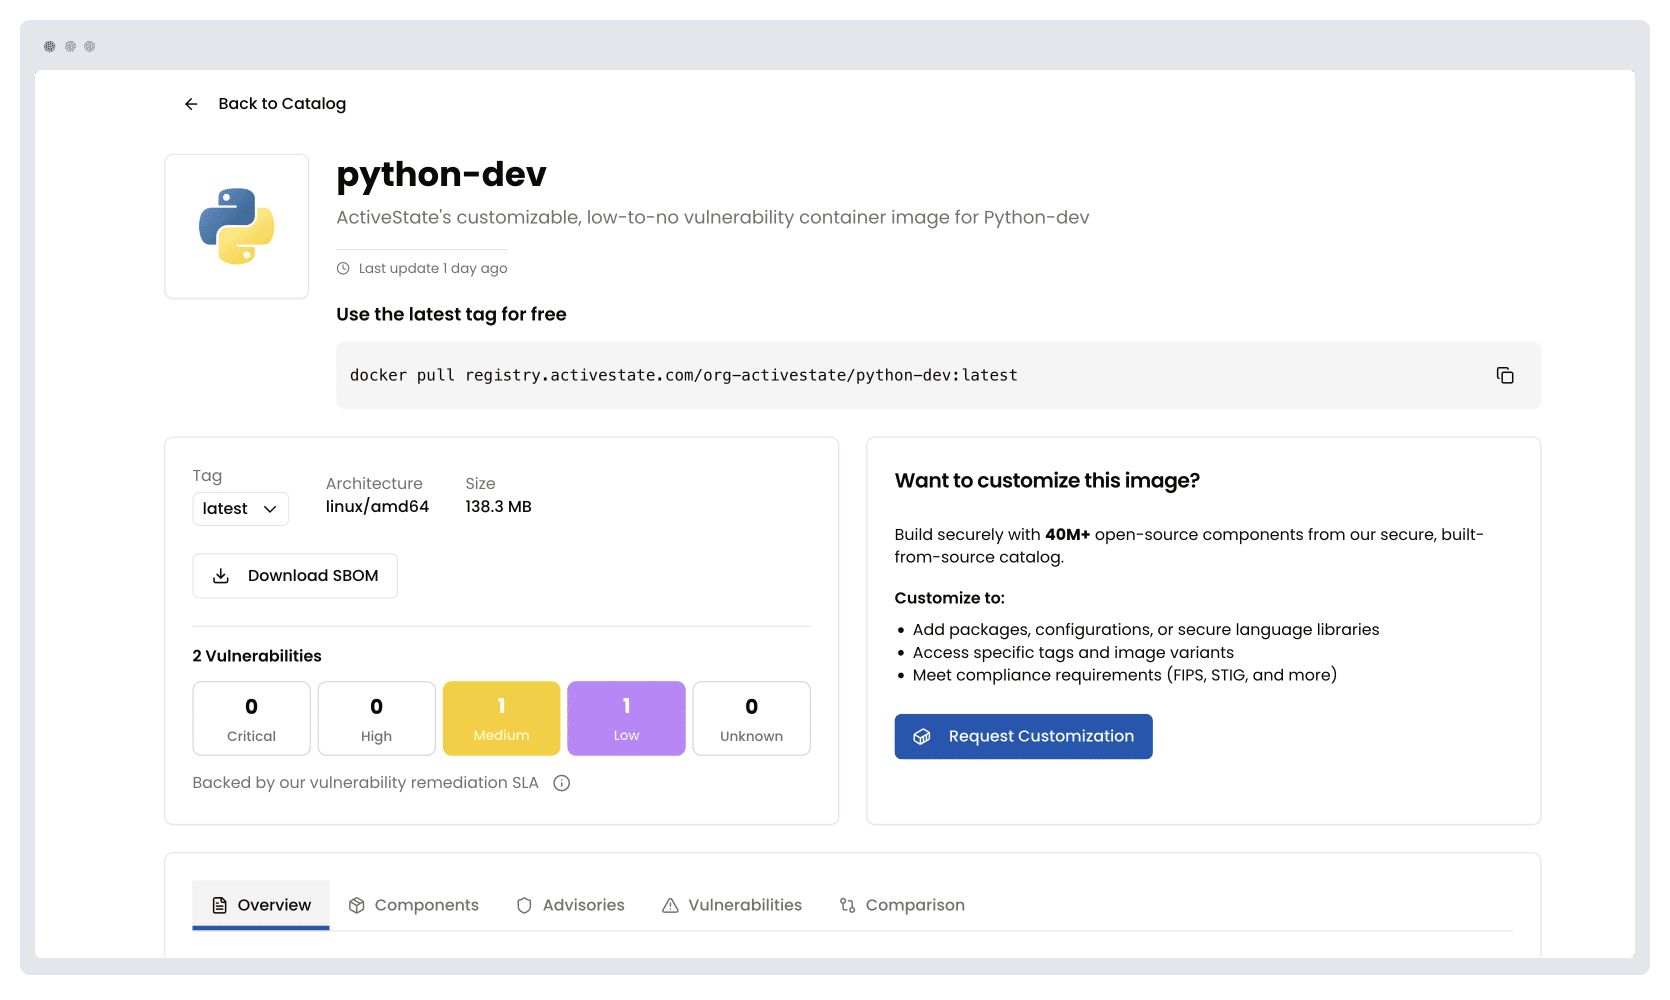Screen dimensions: 1670x1000
Task: Click the warning triangle on Vulnerabilities tab
Action: [669, 905]
